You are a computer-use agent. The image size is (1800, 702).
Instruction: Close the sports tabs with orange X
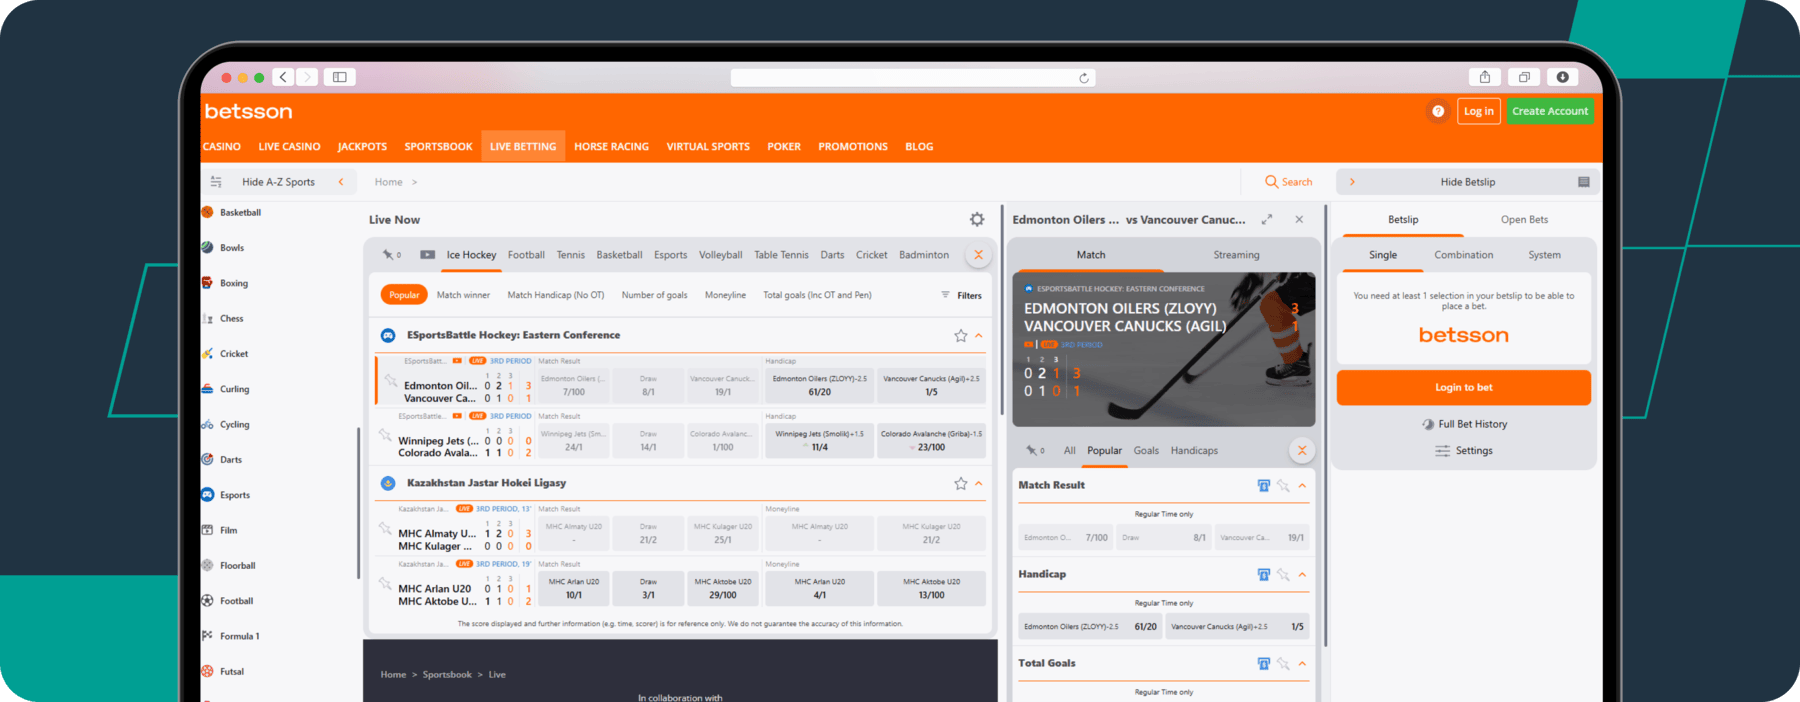coord(978,255)
